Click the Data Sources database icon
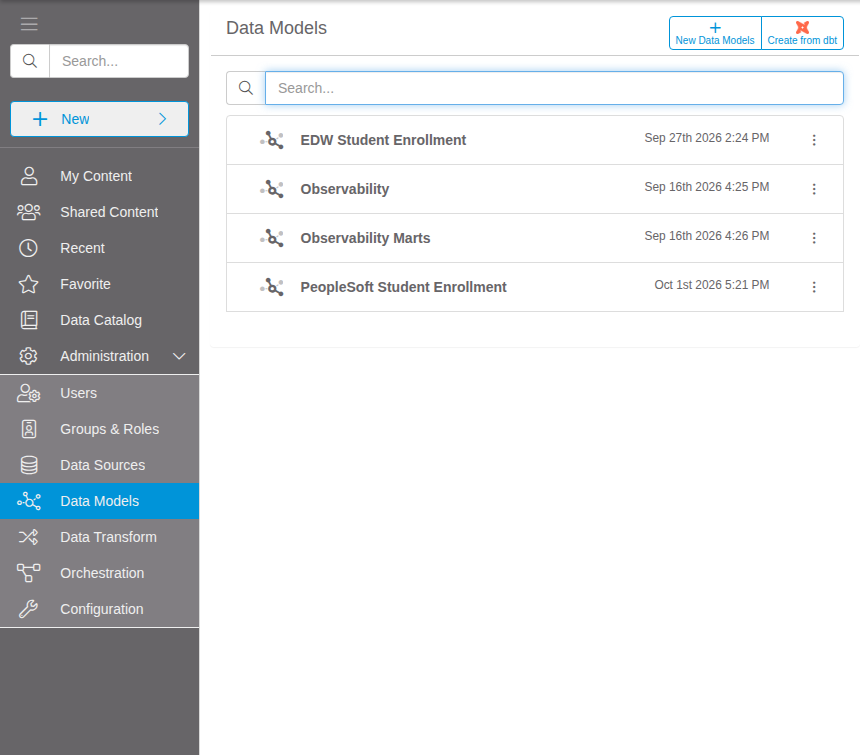 tap(29, 465)
